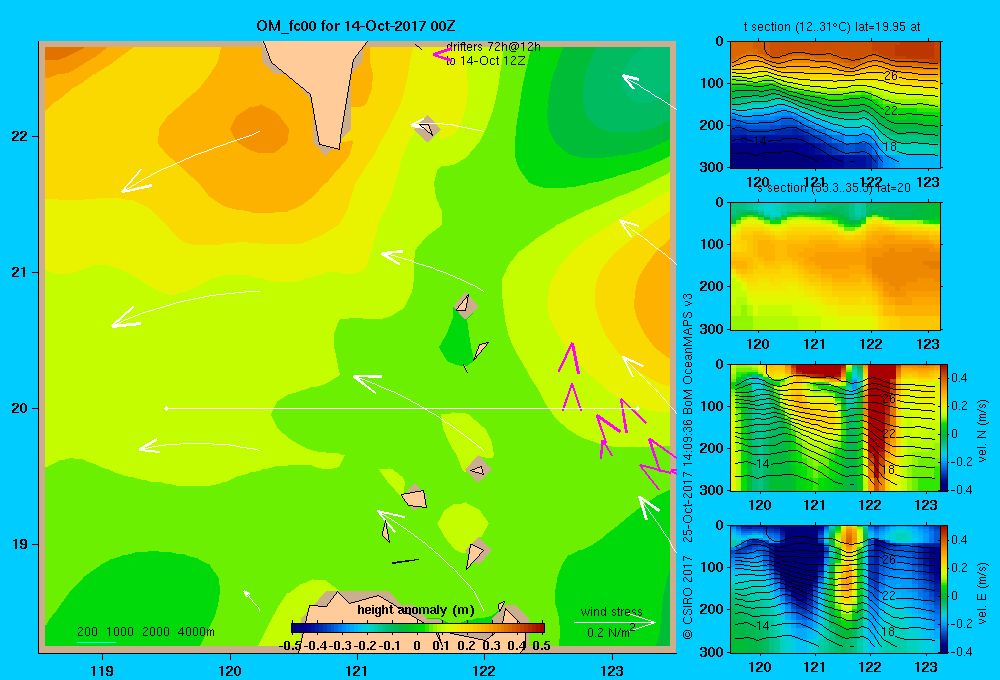Click longitude "122" under salinity section

[871, 344]
